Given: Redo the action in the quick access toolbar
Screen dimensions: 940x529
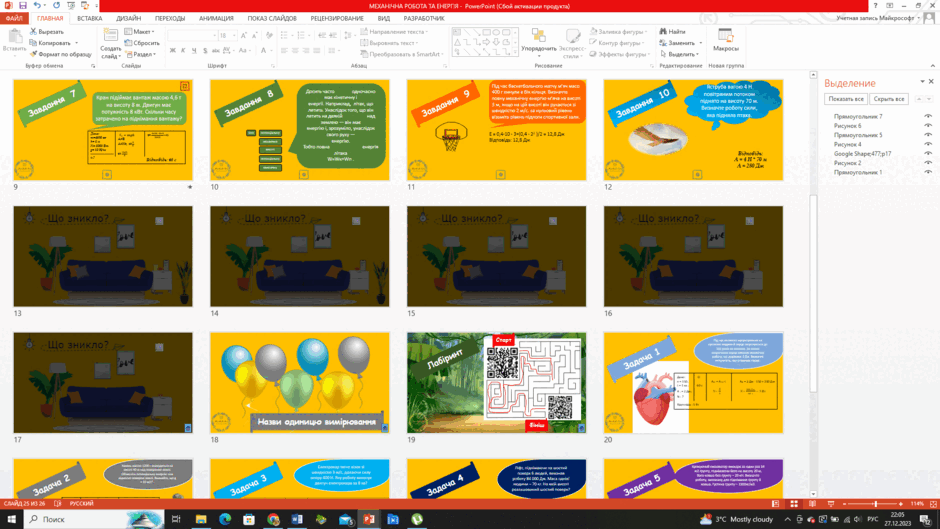Looking at the screenshot, I should point(56,5).
